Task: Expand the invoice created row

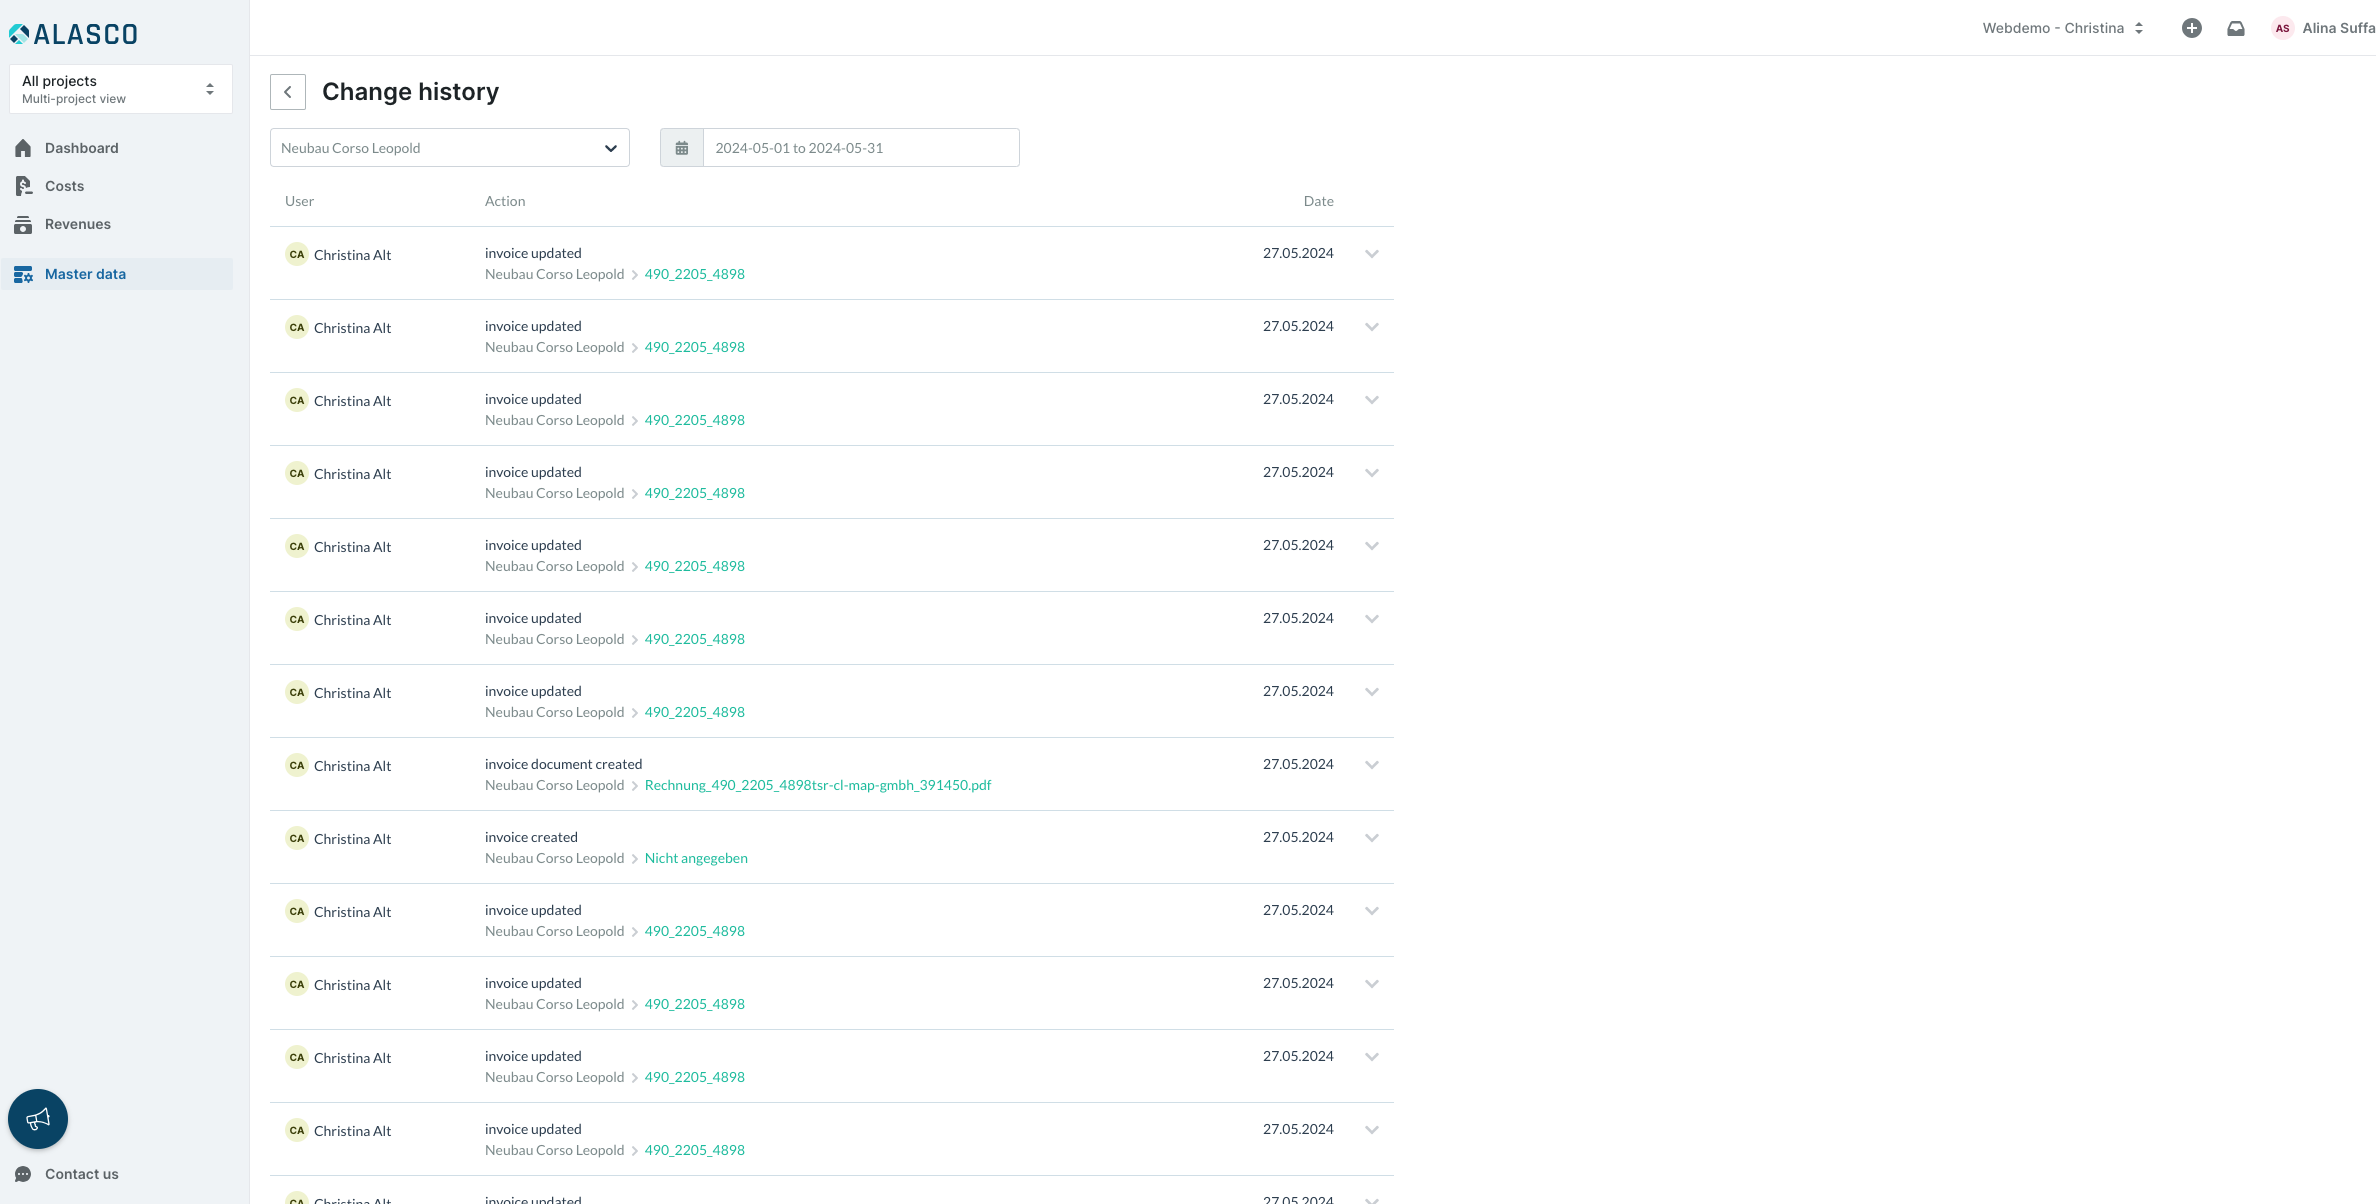Action: click(1372, 838)
